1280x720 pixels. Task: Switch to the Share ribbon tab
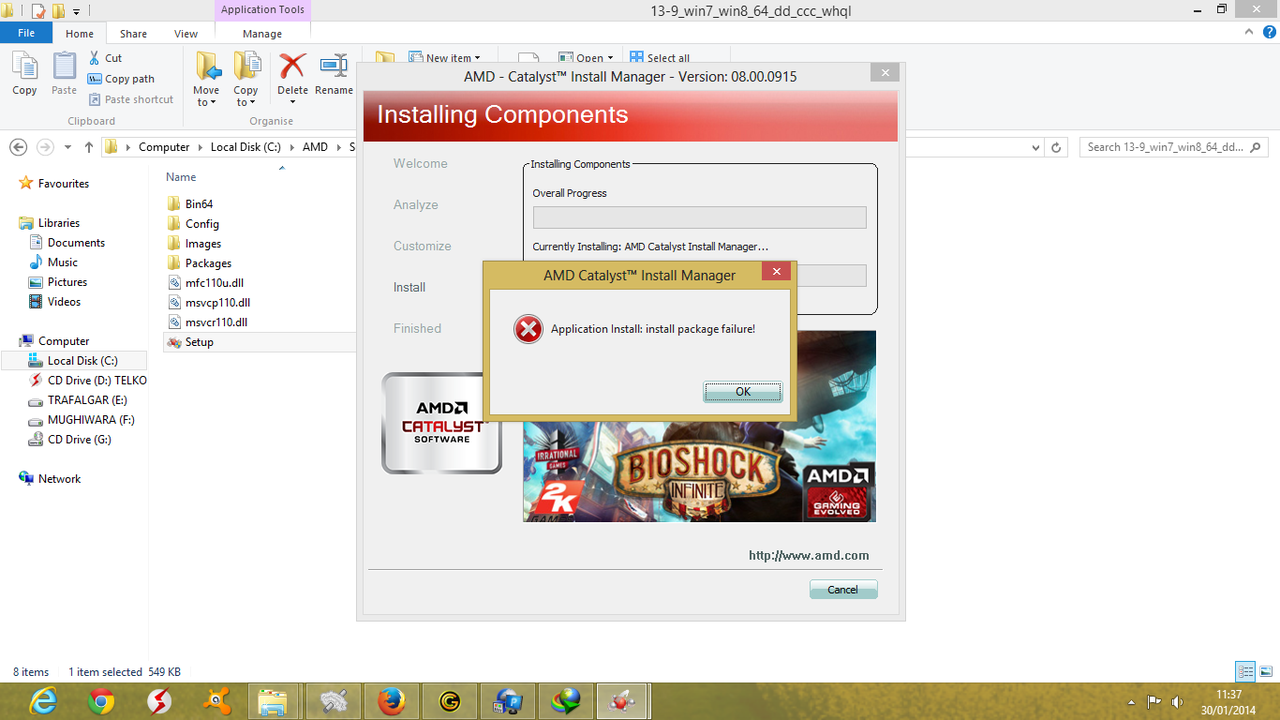pyautogui.click(x=133, y=34)
